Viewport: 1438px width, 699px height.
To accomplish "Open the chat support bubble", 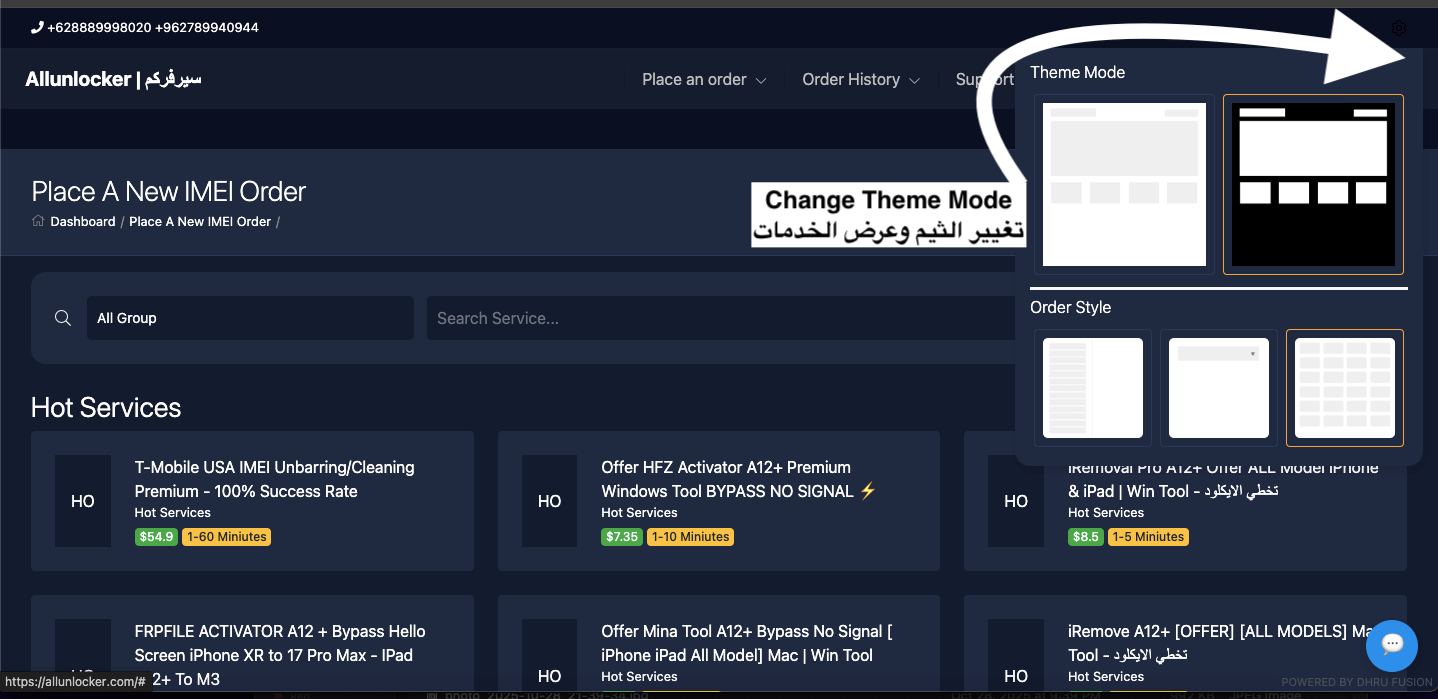I will [x=1392, y=646].
